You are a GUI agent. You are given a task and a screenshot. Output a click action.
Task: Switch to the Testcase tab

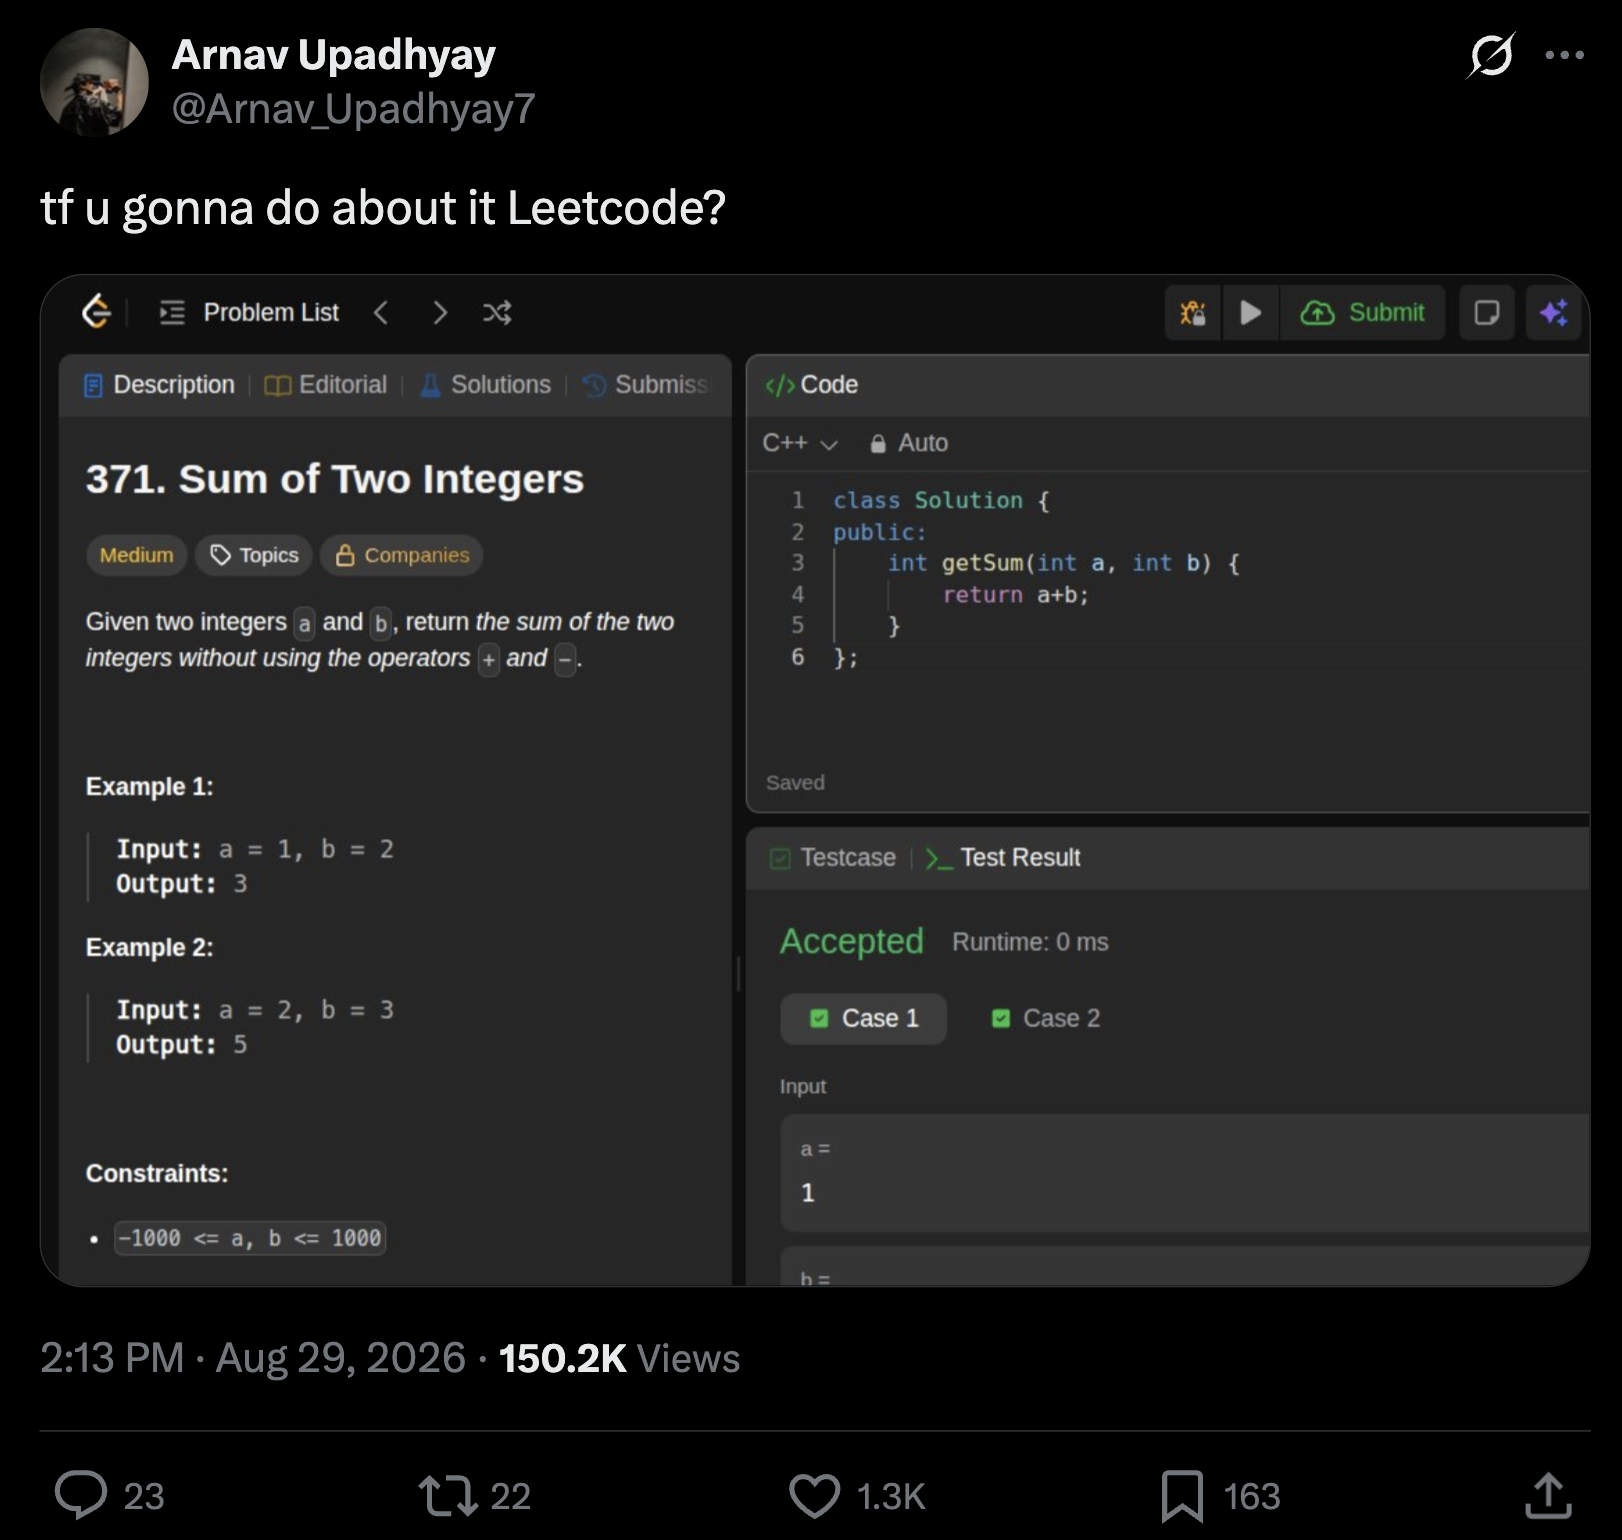click(833, 858)
